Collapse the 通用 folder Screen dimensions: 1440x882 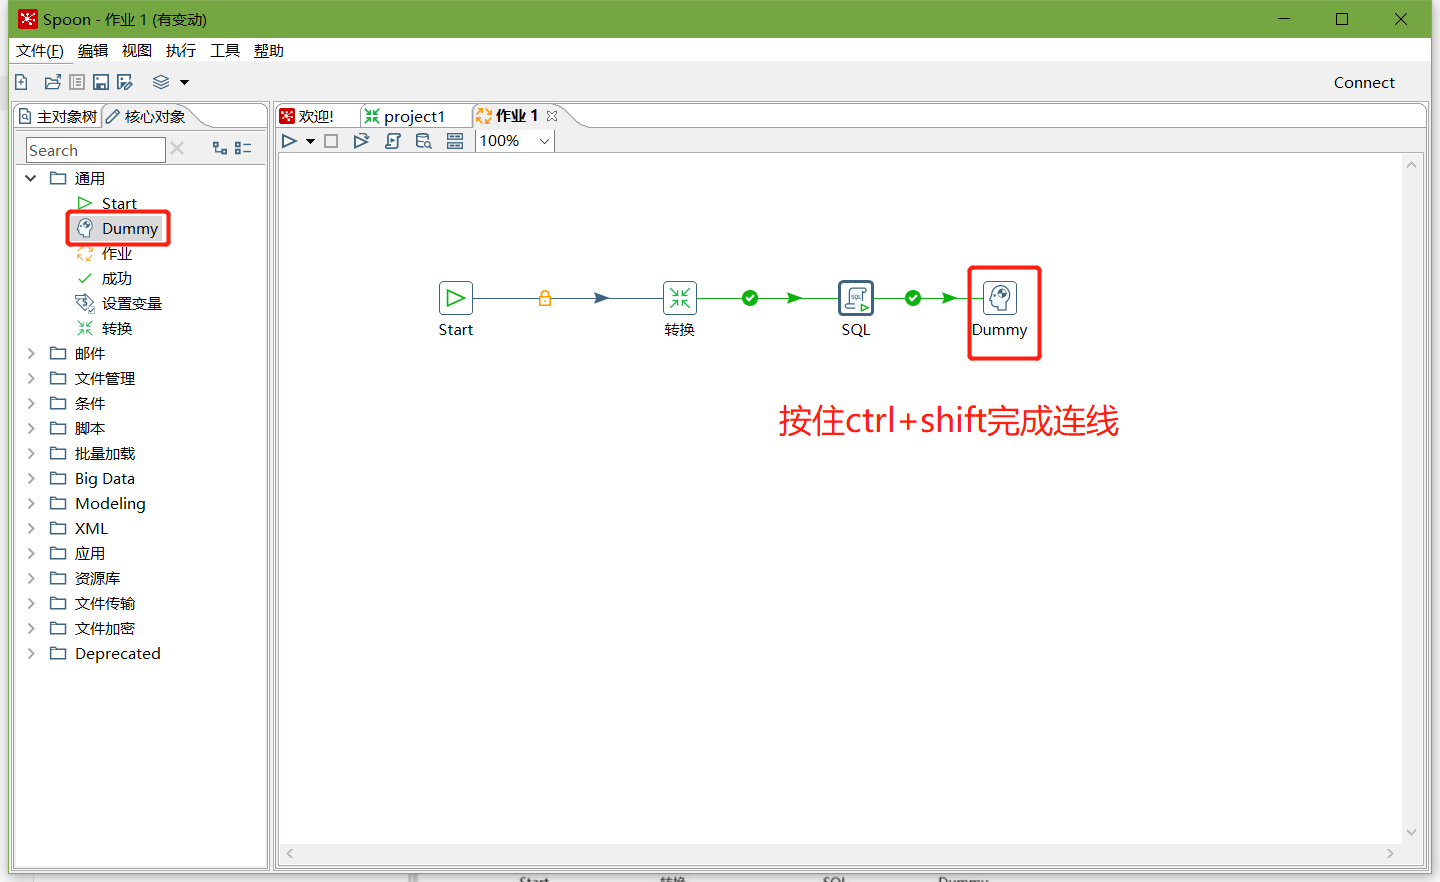pos(31,178)
